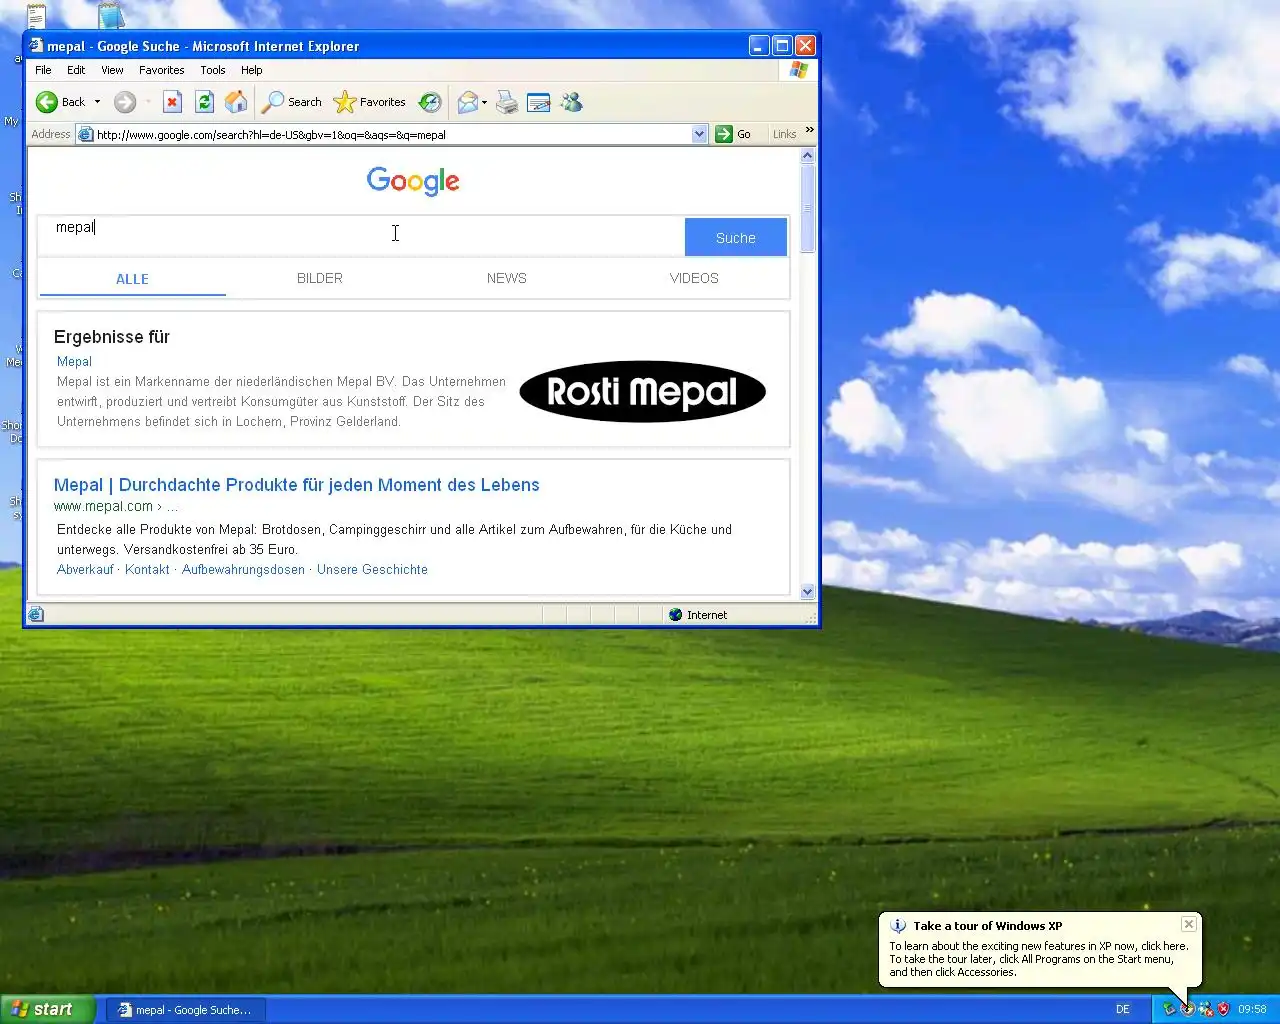Open the Messenger toolbar icon

(x=571, y=102)
